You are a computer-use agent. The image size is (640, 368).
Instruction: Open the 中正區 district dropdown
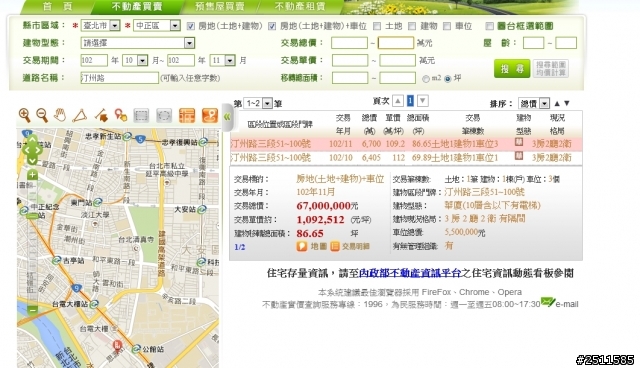[x=157, y=26]
